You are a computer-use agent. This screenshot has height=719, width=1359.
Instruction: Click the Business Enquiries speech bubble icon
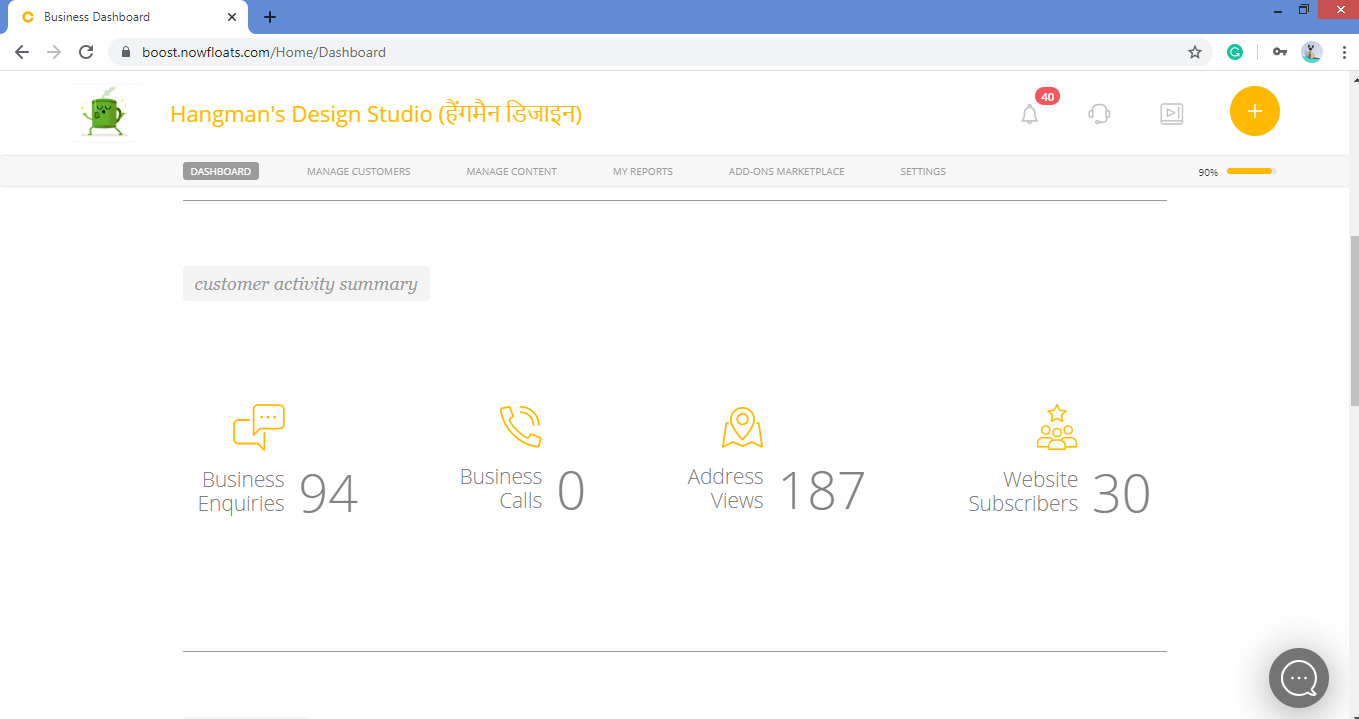(259, 427)
